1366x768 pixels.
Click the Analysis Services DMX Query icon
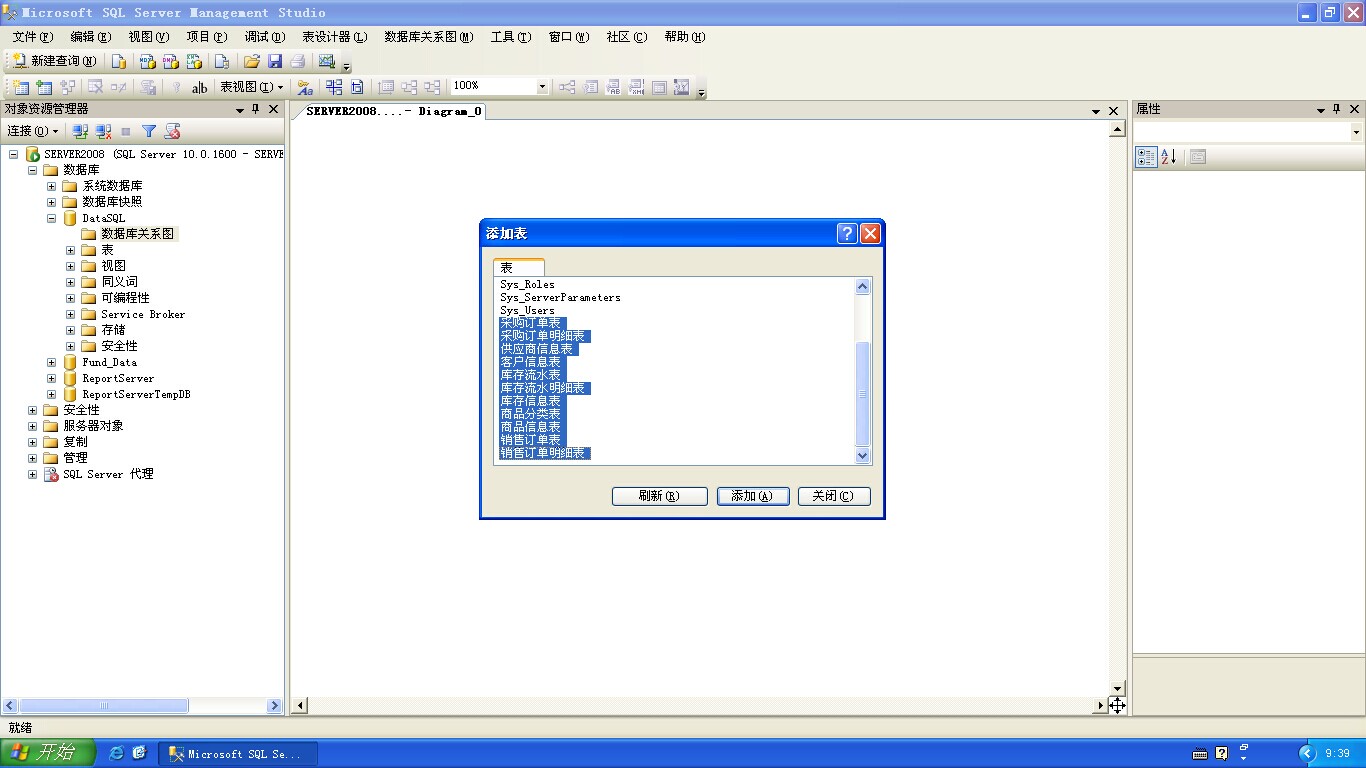[171, 61]
